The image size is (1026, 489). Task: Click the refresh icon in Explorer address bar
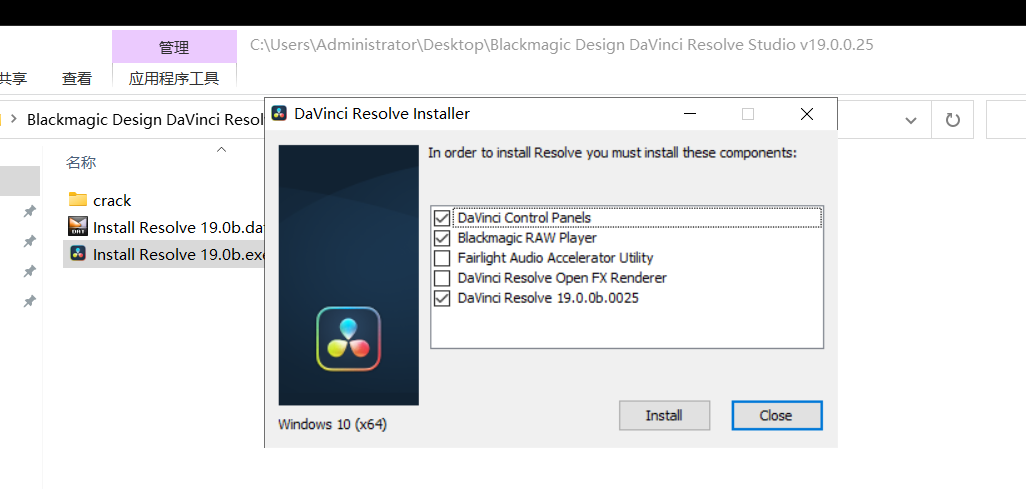coord(953,120)
